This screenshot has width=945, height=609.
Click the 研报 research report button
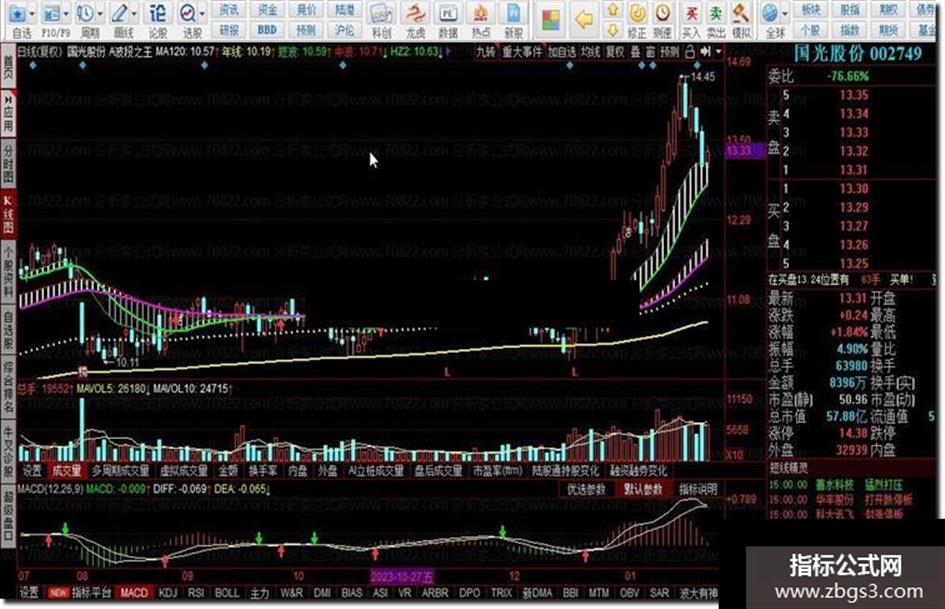tap(229, 30)
